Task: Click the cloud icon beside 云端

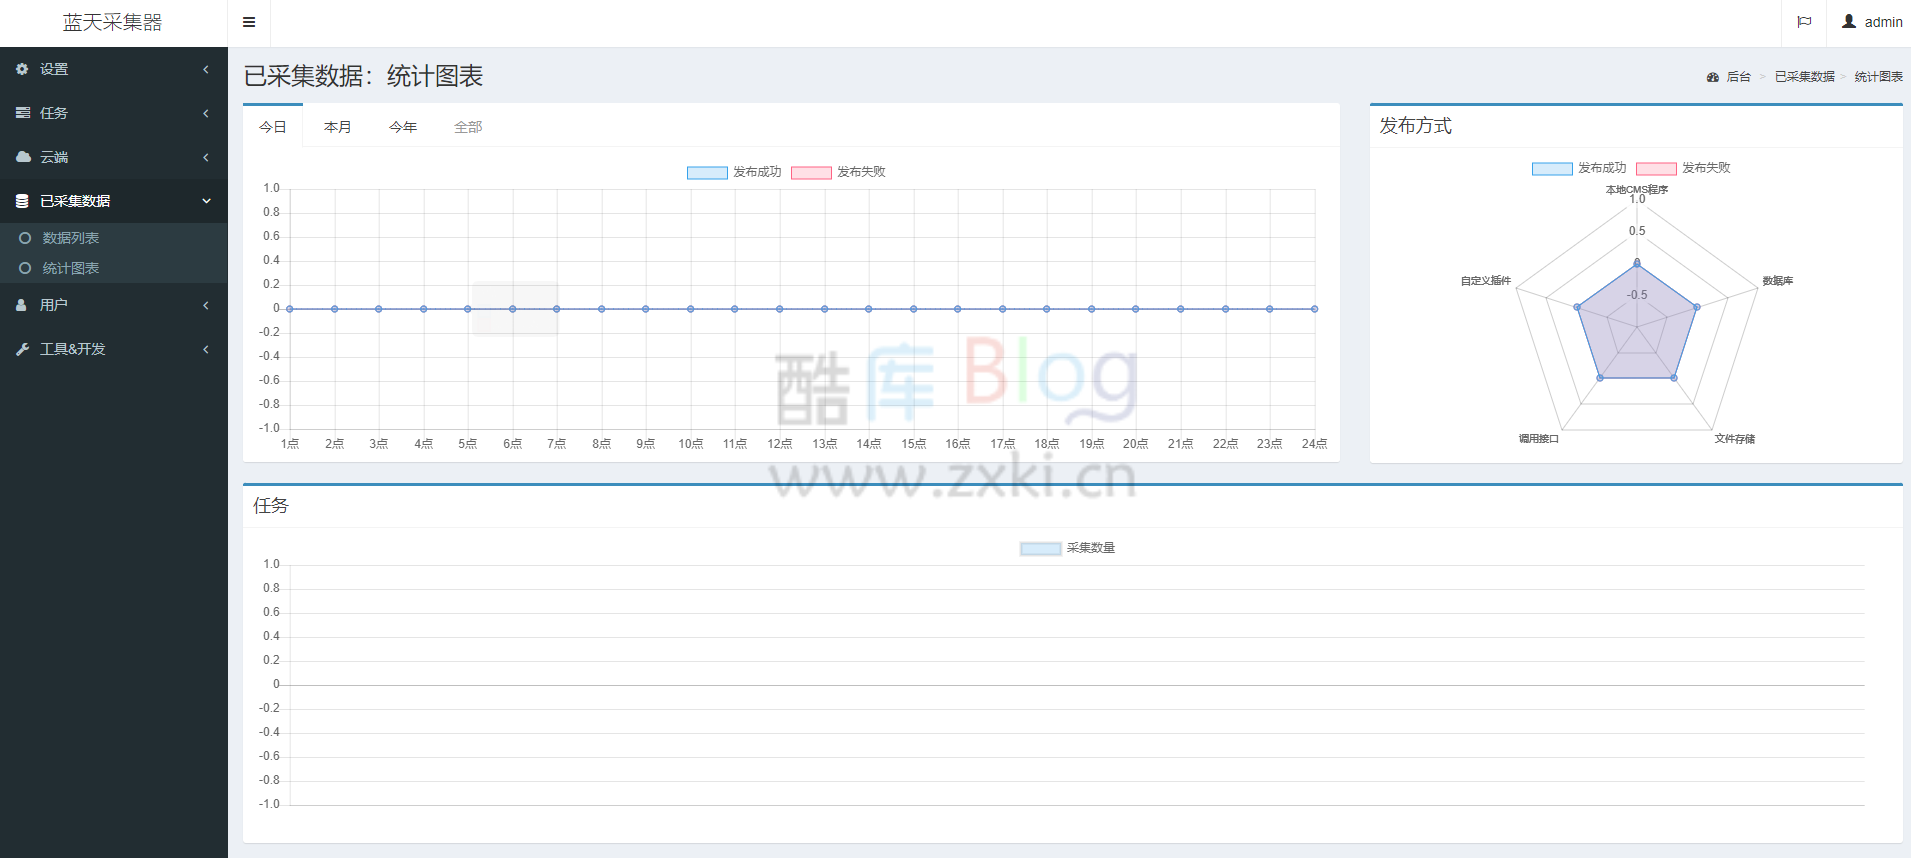Action: pos(22,157)
